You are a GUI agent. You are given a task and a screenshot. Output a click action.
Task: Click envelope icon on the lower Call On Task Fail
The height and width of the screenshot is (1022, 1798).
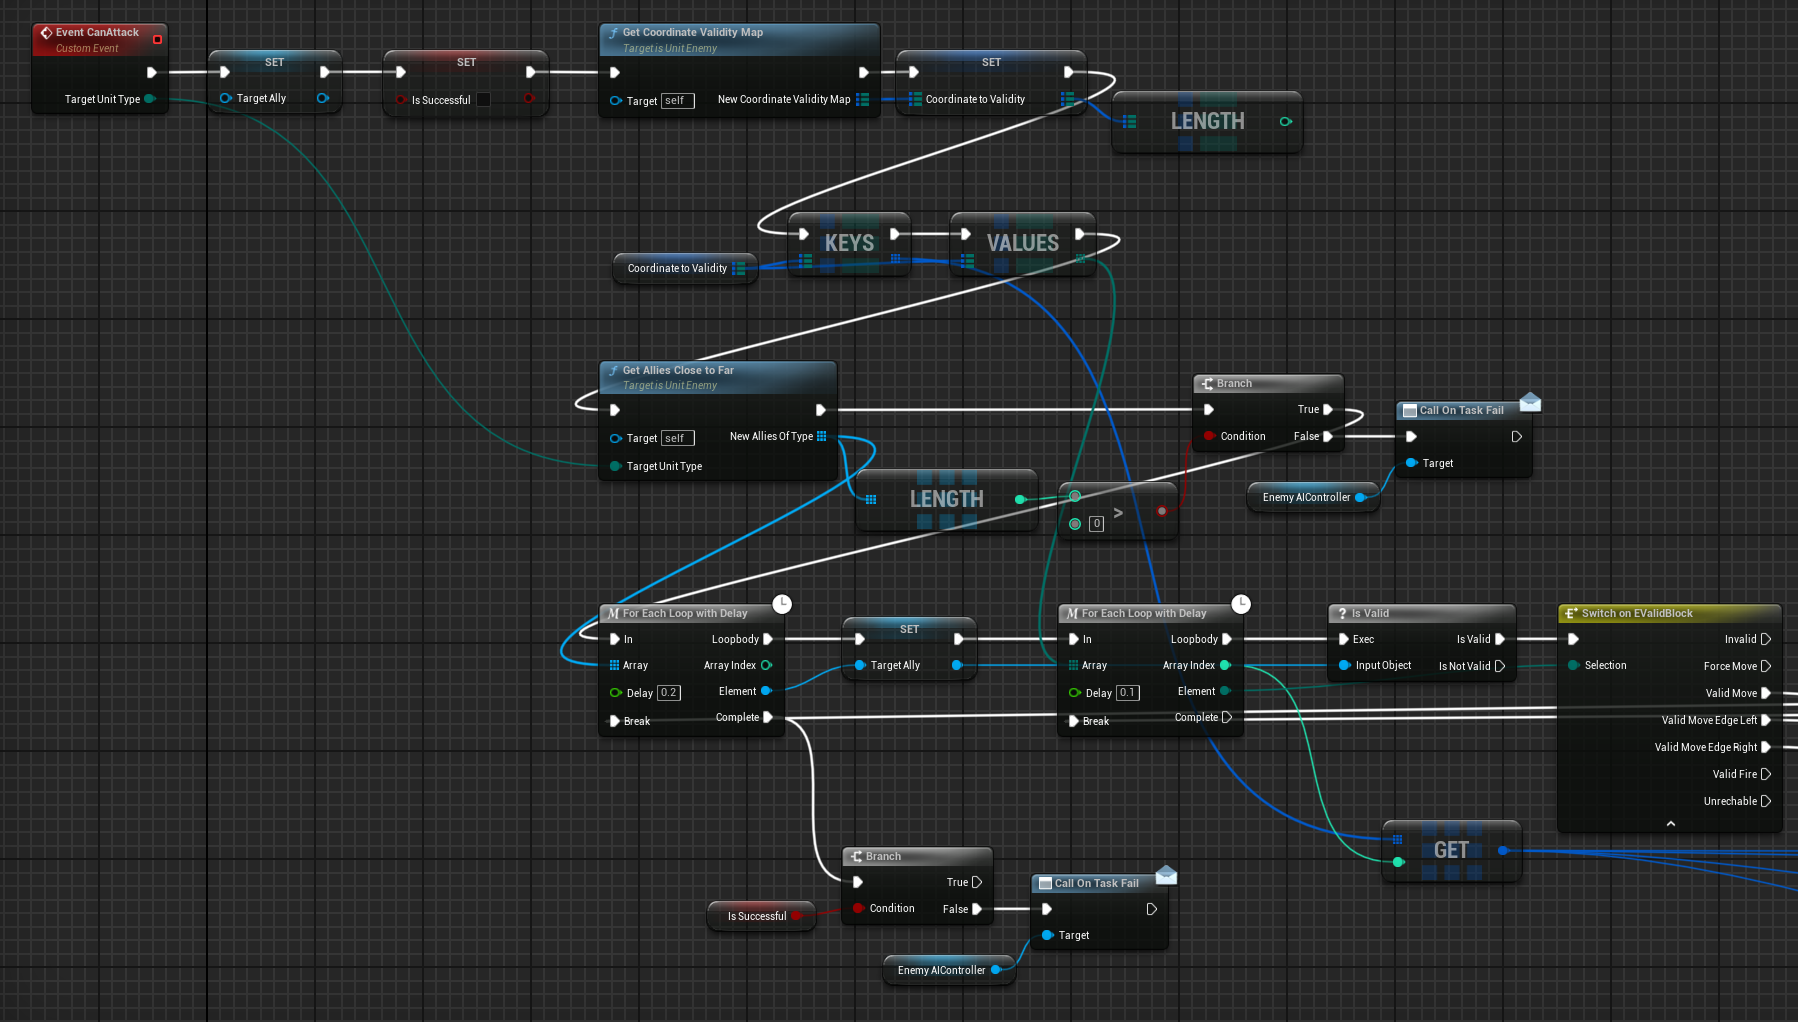pyautogui.click(x=1166, y=875)
